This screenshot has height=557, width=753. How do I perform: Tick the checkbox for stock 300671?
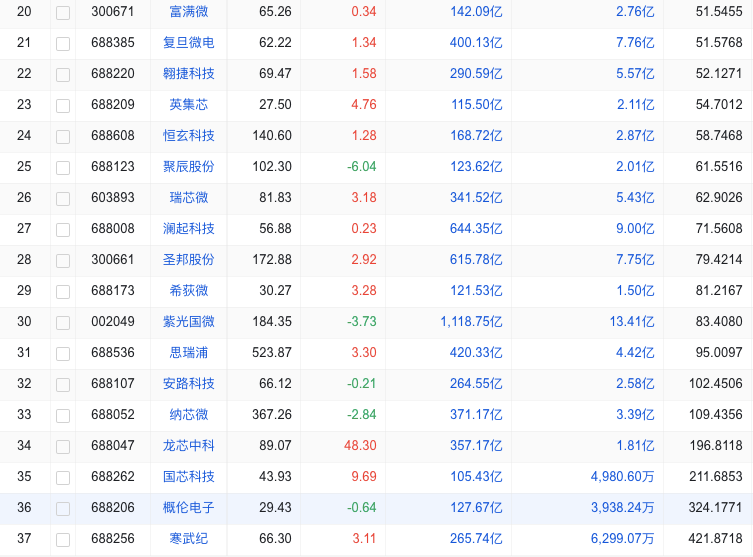point(63,12)
